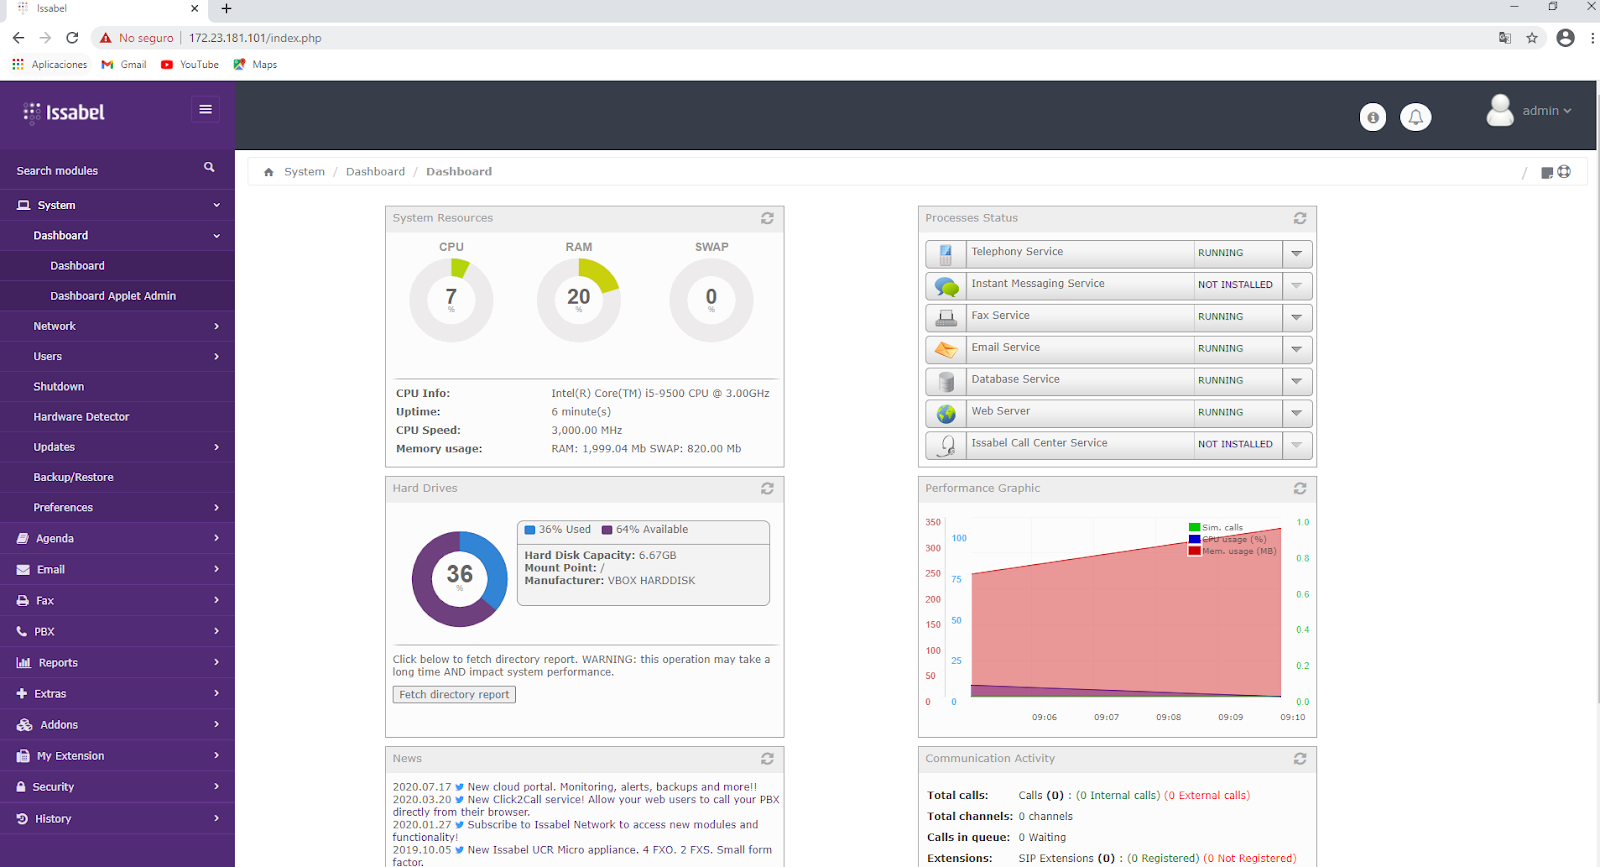The width and height of the screenshot is (1600, 867).
Task: Click the Call Center Service headset icon
Action: 946,445
